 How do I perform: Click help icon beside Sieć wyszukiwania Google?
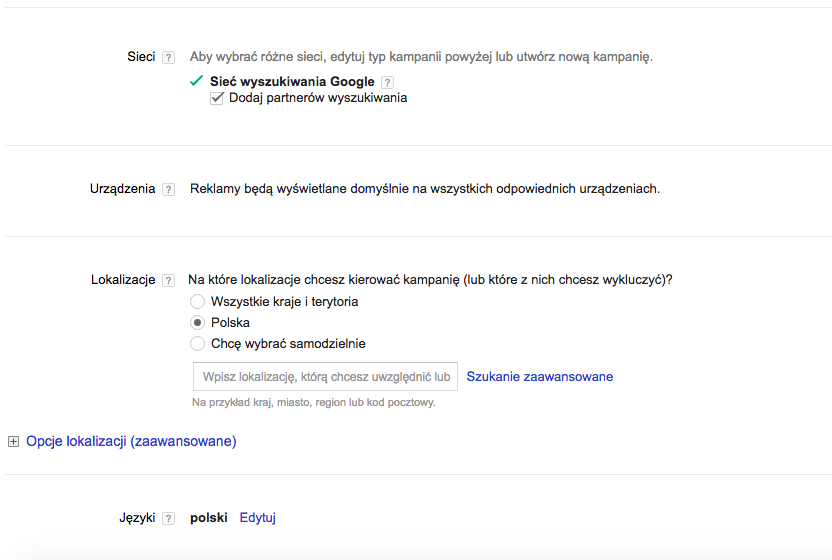388,82
